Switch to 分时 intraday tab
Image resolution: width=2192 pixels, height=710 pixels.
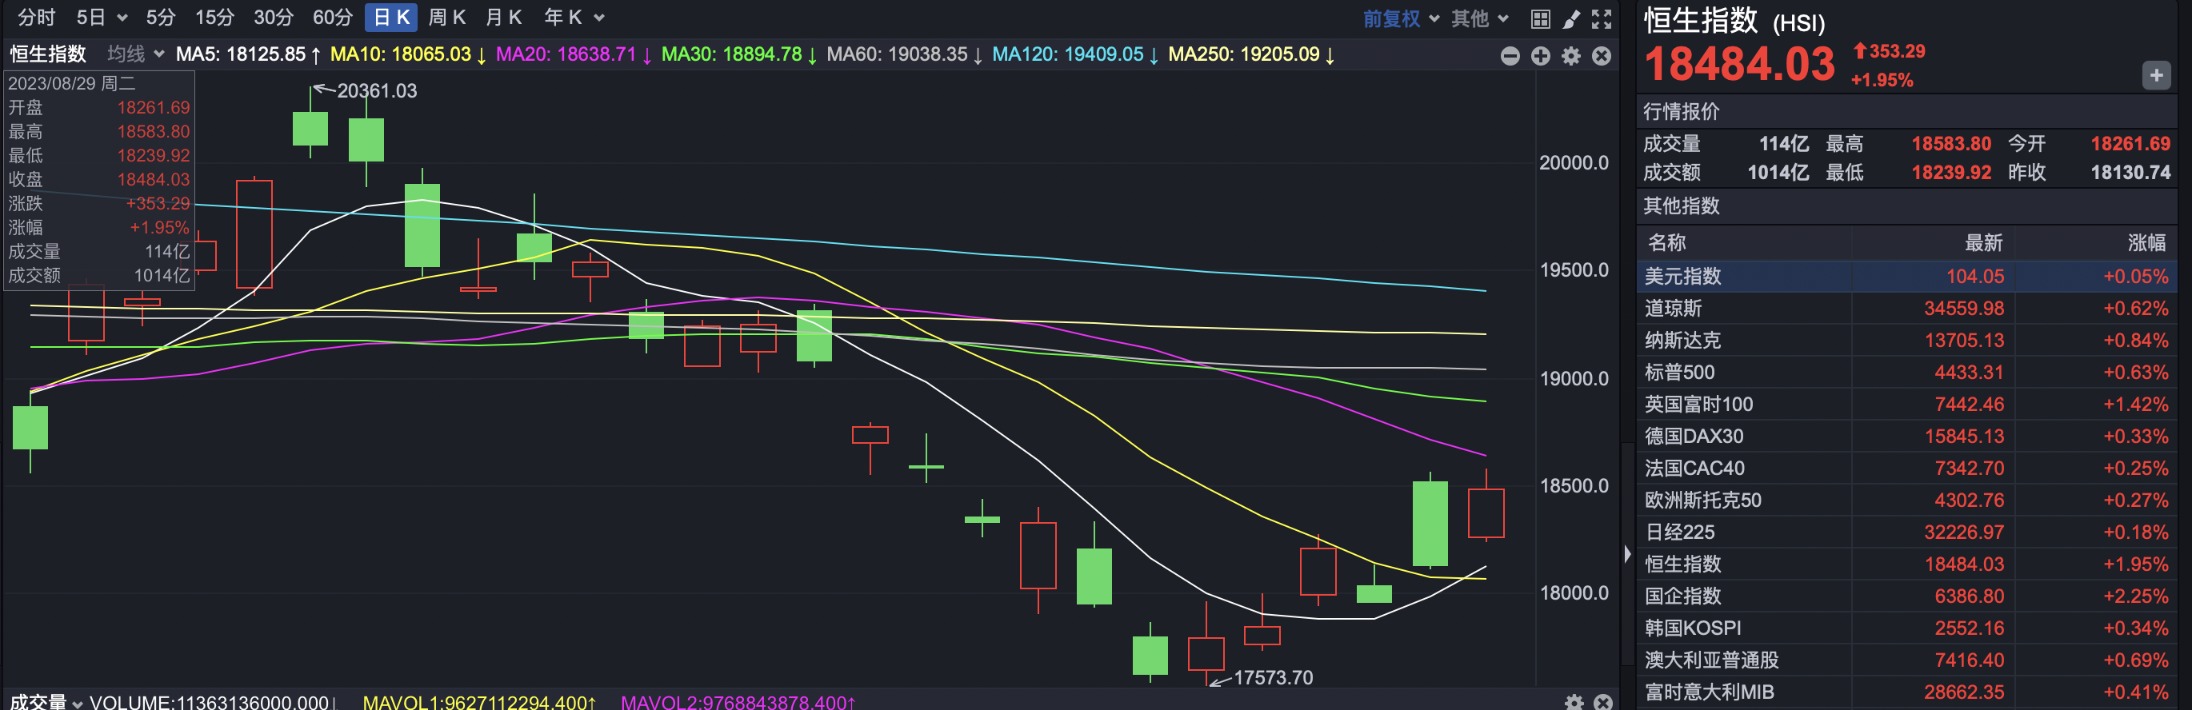point(36,18)
